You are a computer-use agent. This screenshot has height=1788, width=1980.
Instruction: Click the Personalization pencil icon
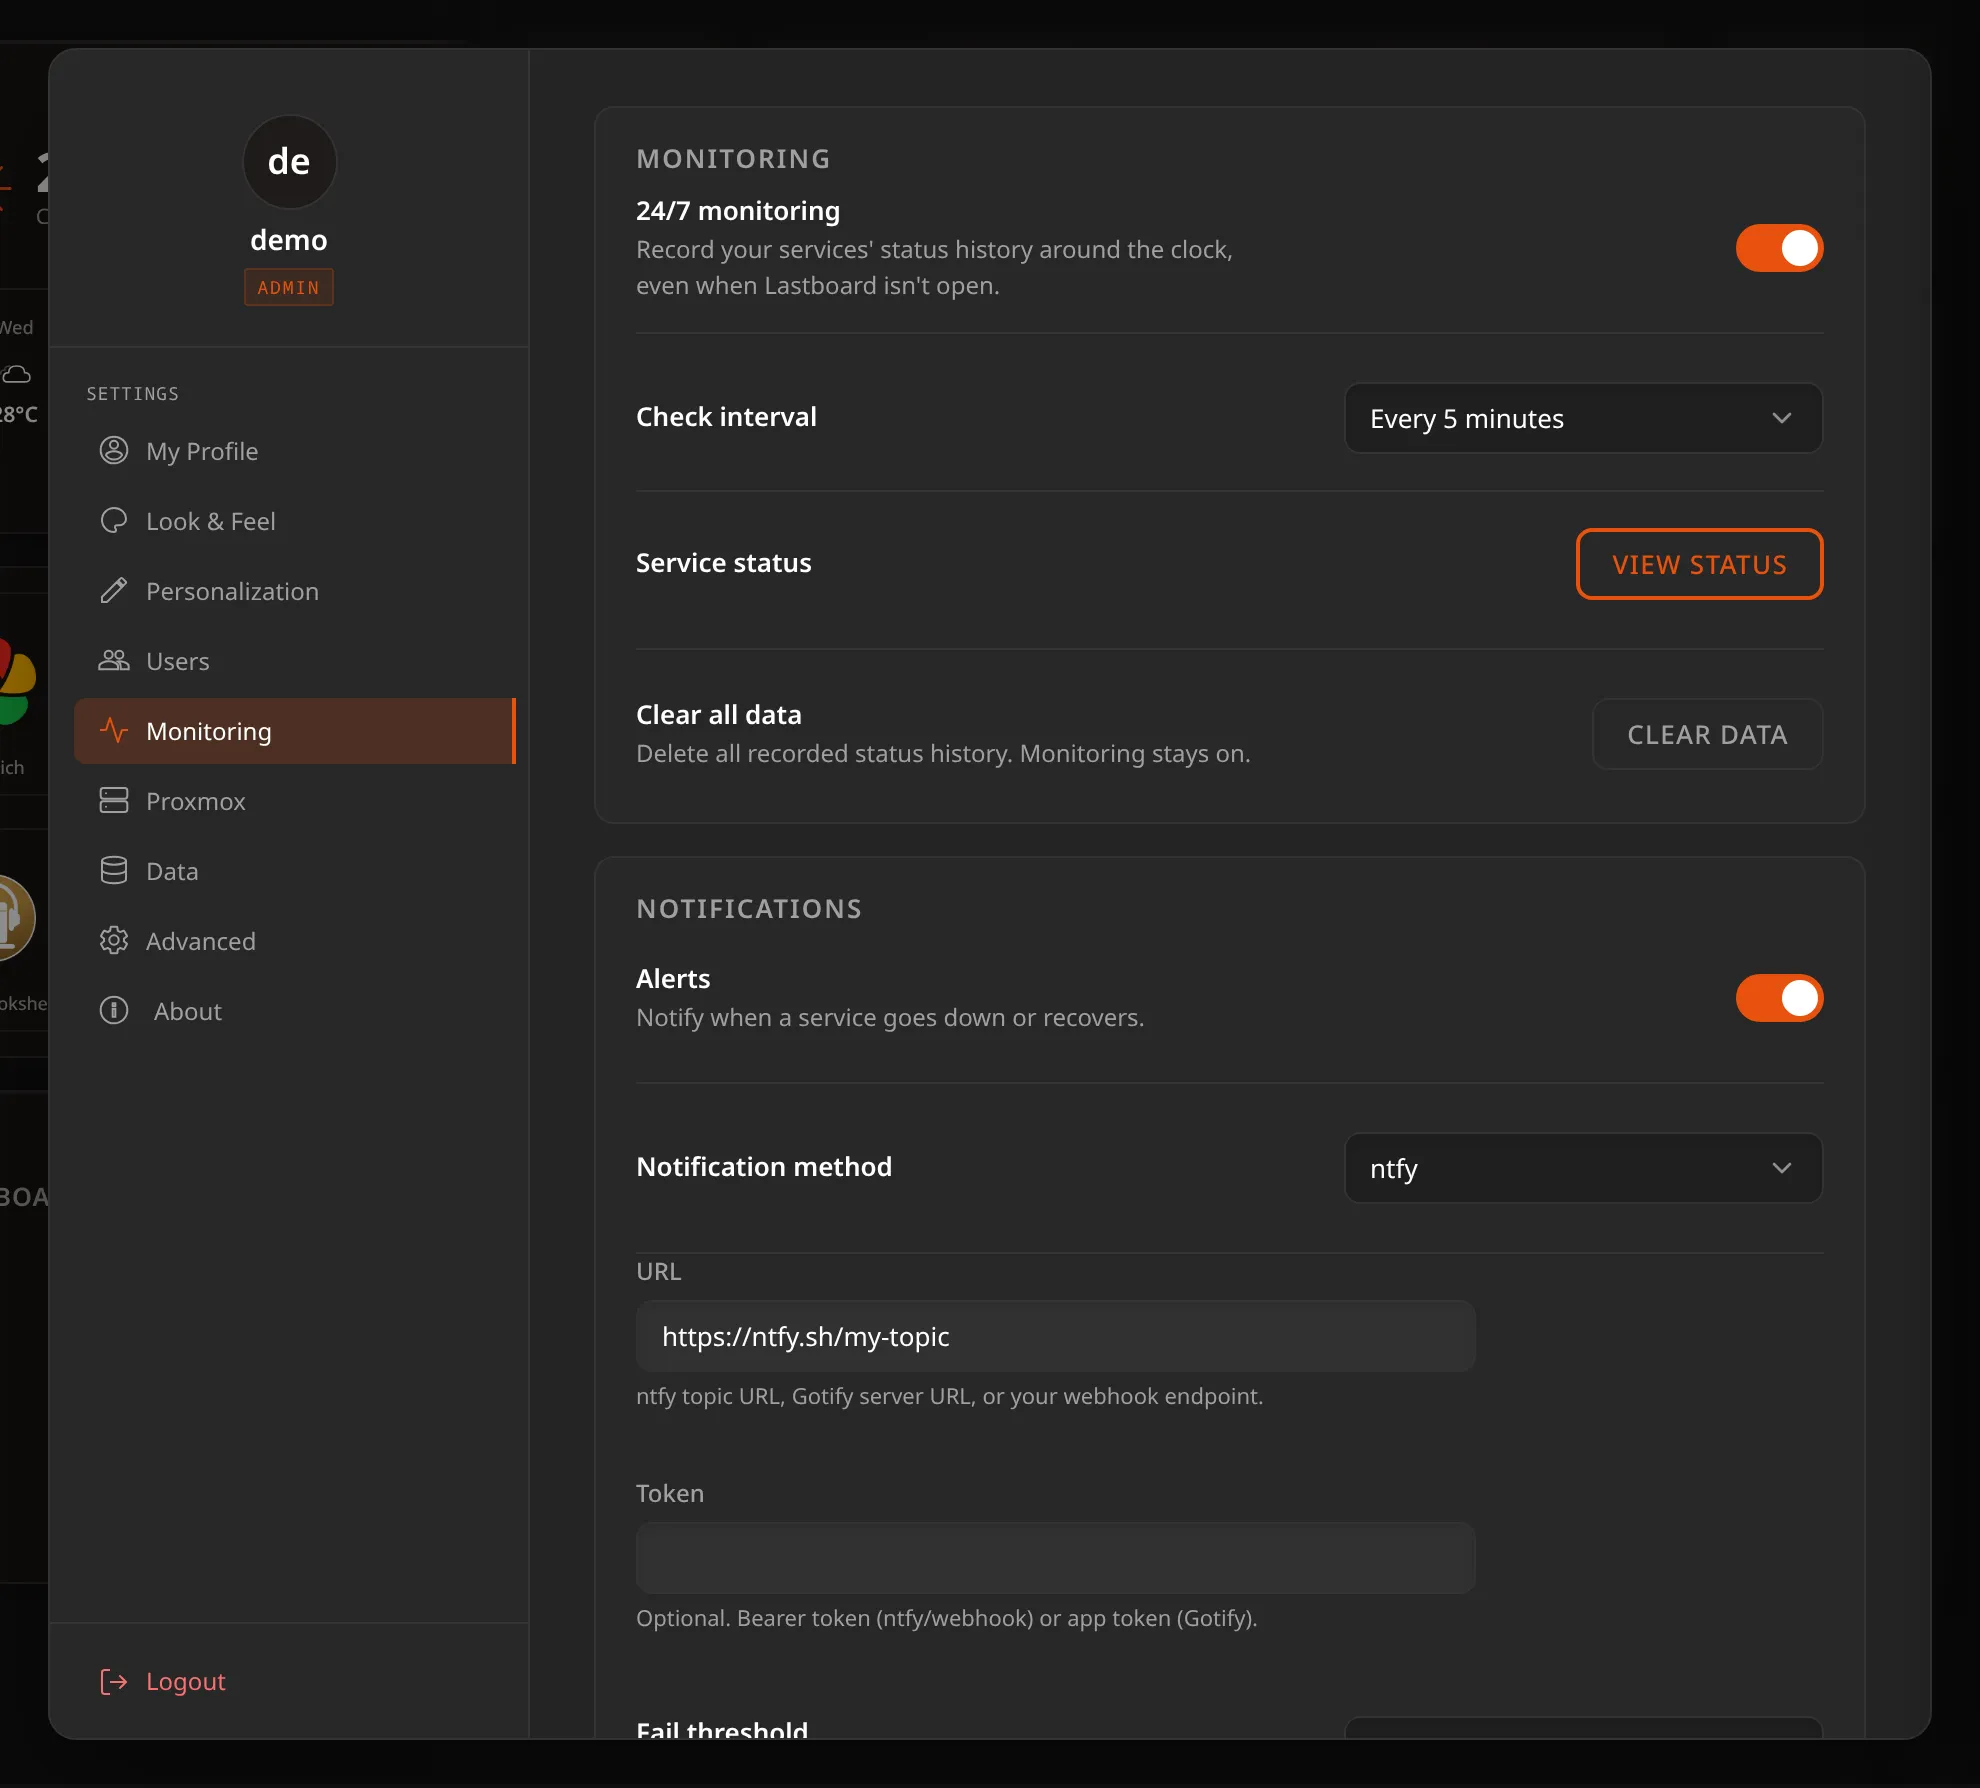tap(114, 591)
